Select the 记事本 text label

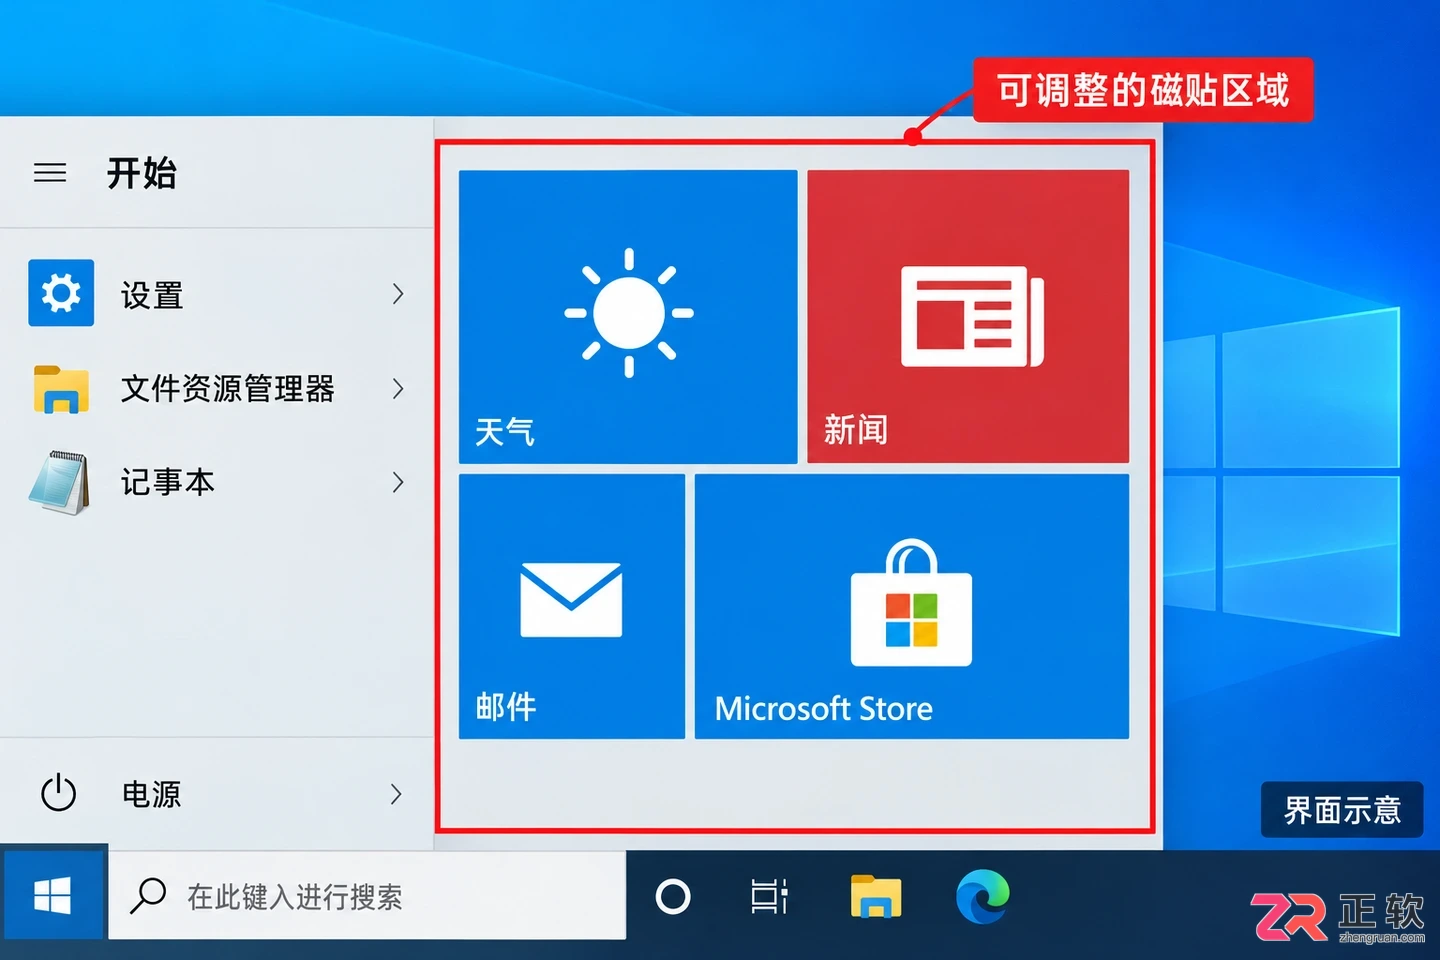[168, 483]
